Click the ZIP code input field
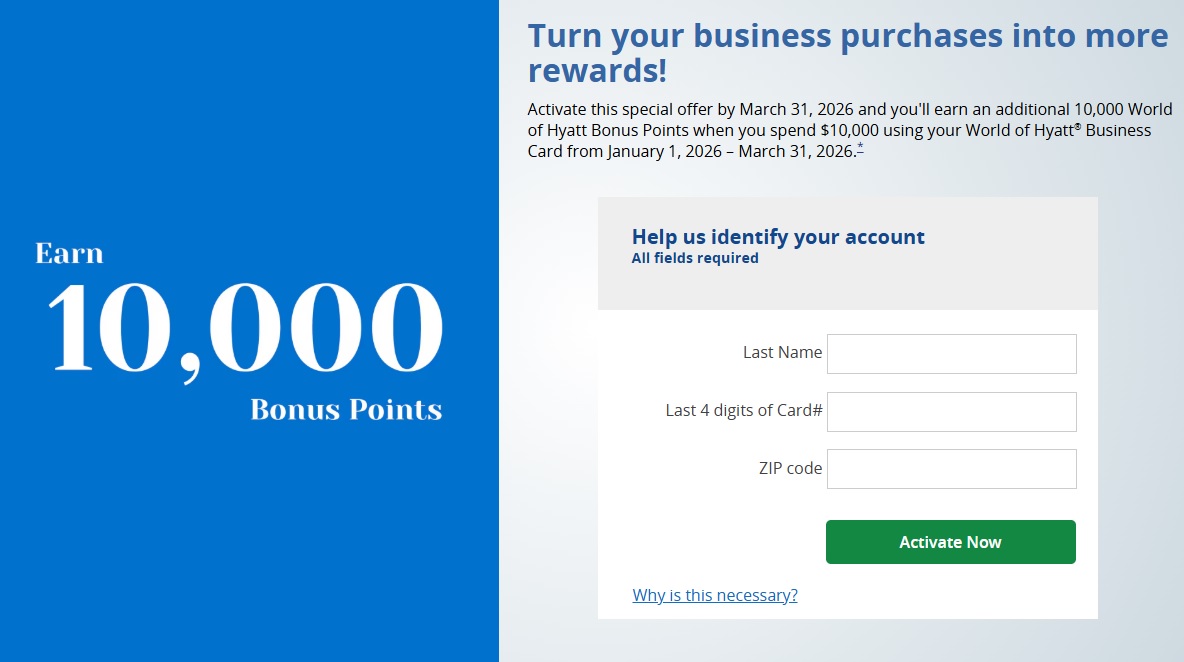Viewport: 1184px width, 662px height. tap(949, 468)
